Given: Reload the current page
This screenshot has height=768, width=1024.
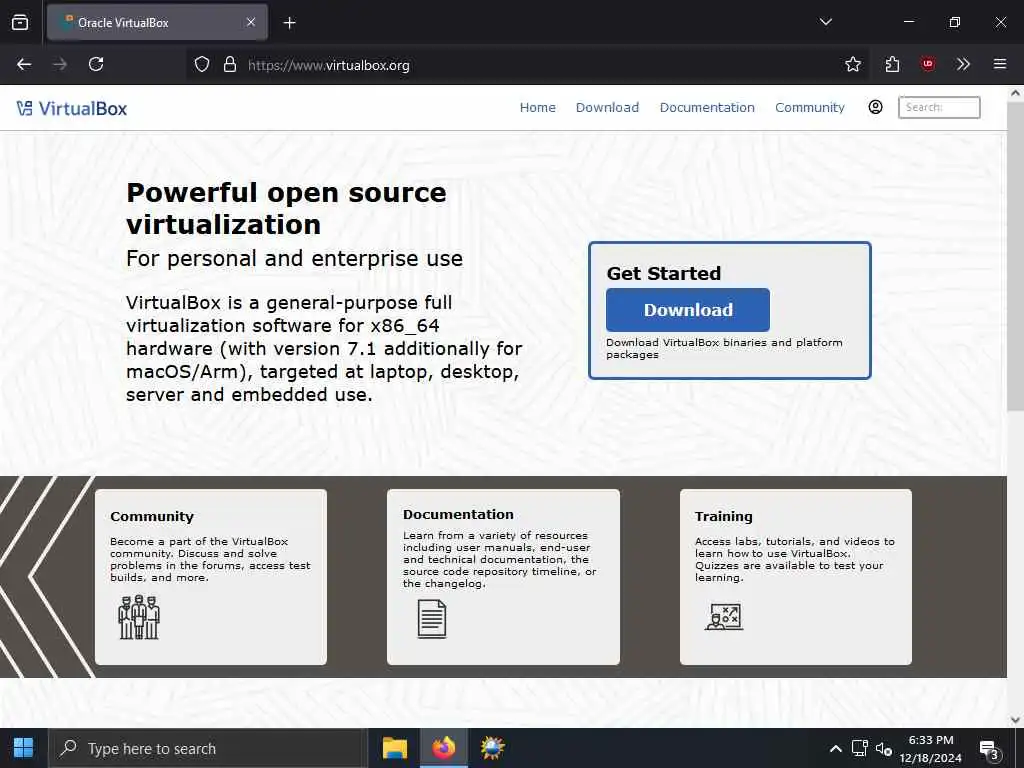Looking at the screenshot, I should coord(96,64).
